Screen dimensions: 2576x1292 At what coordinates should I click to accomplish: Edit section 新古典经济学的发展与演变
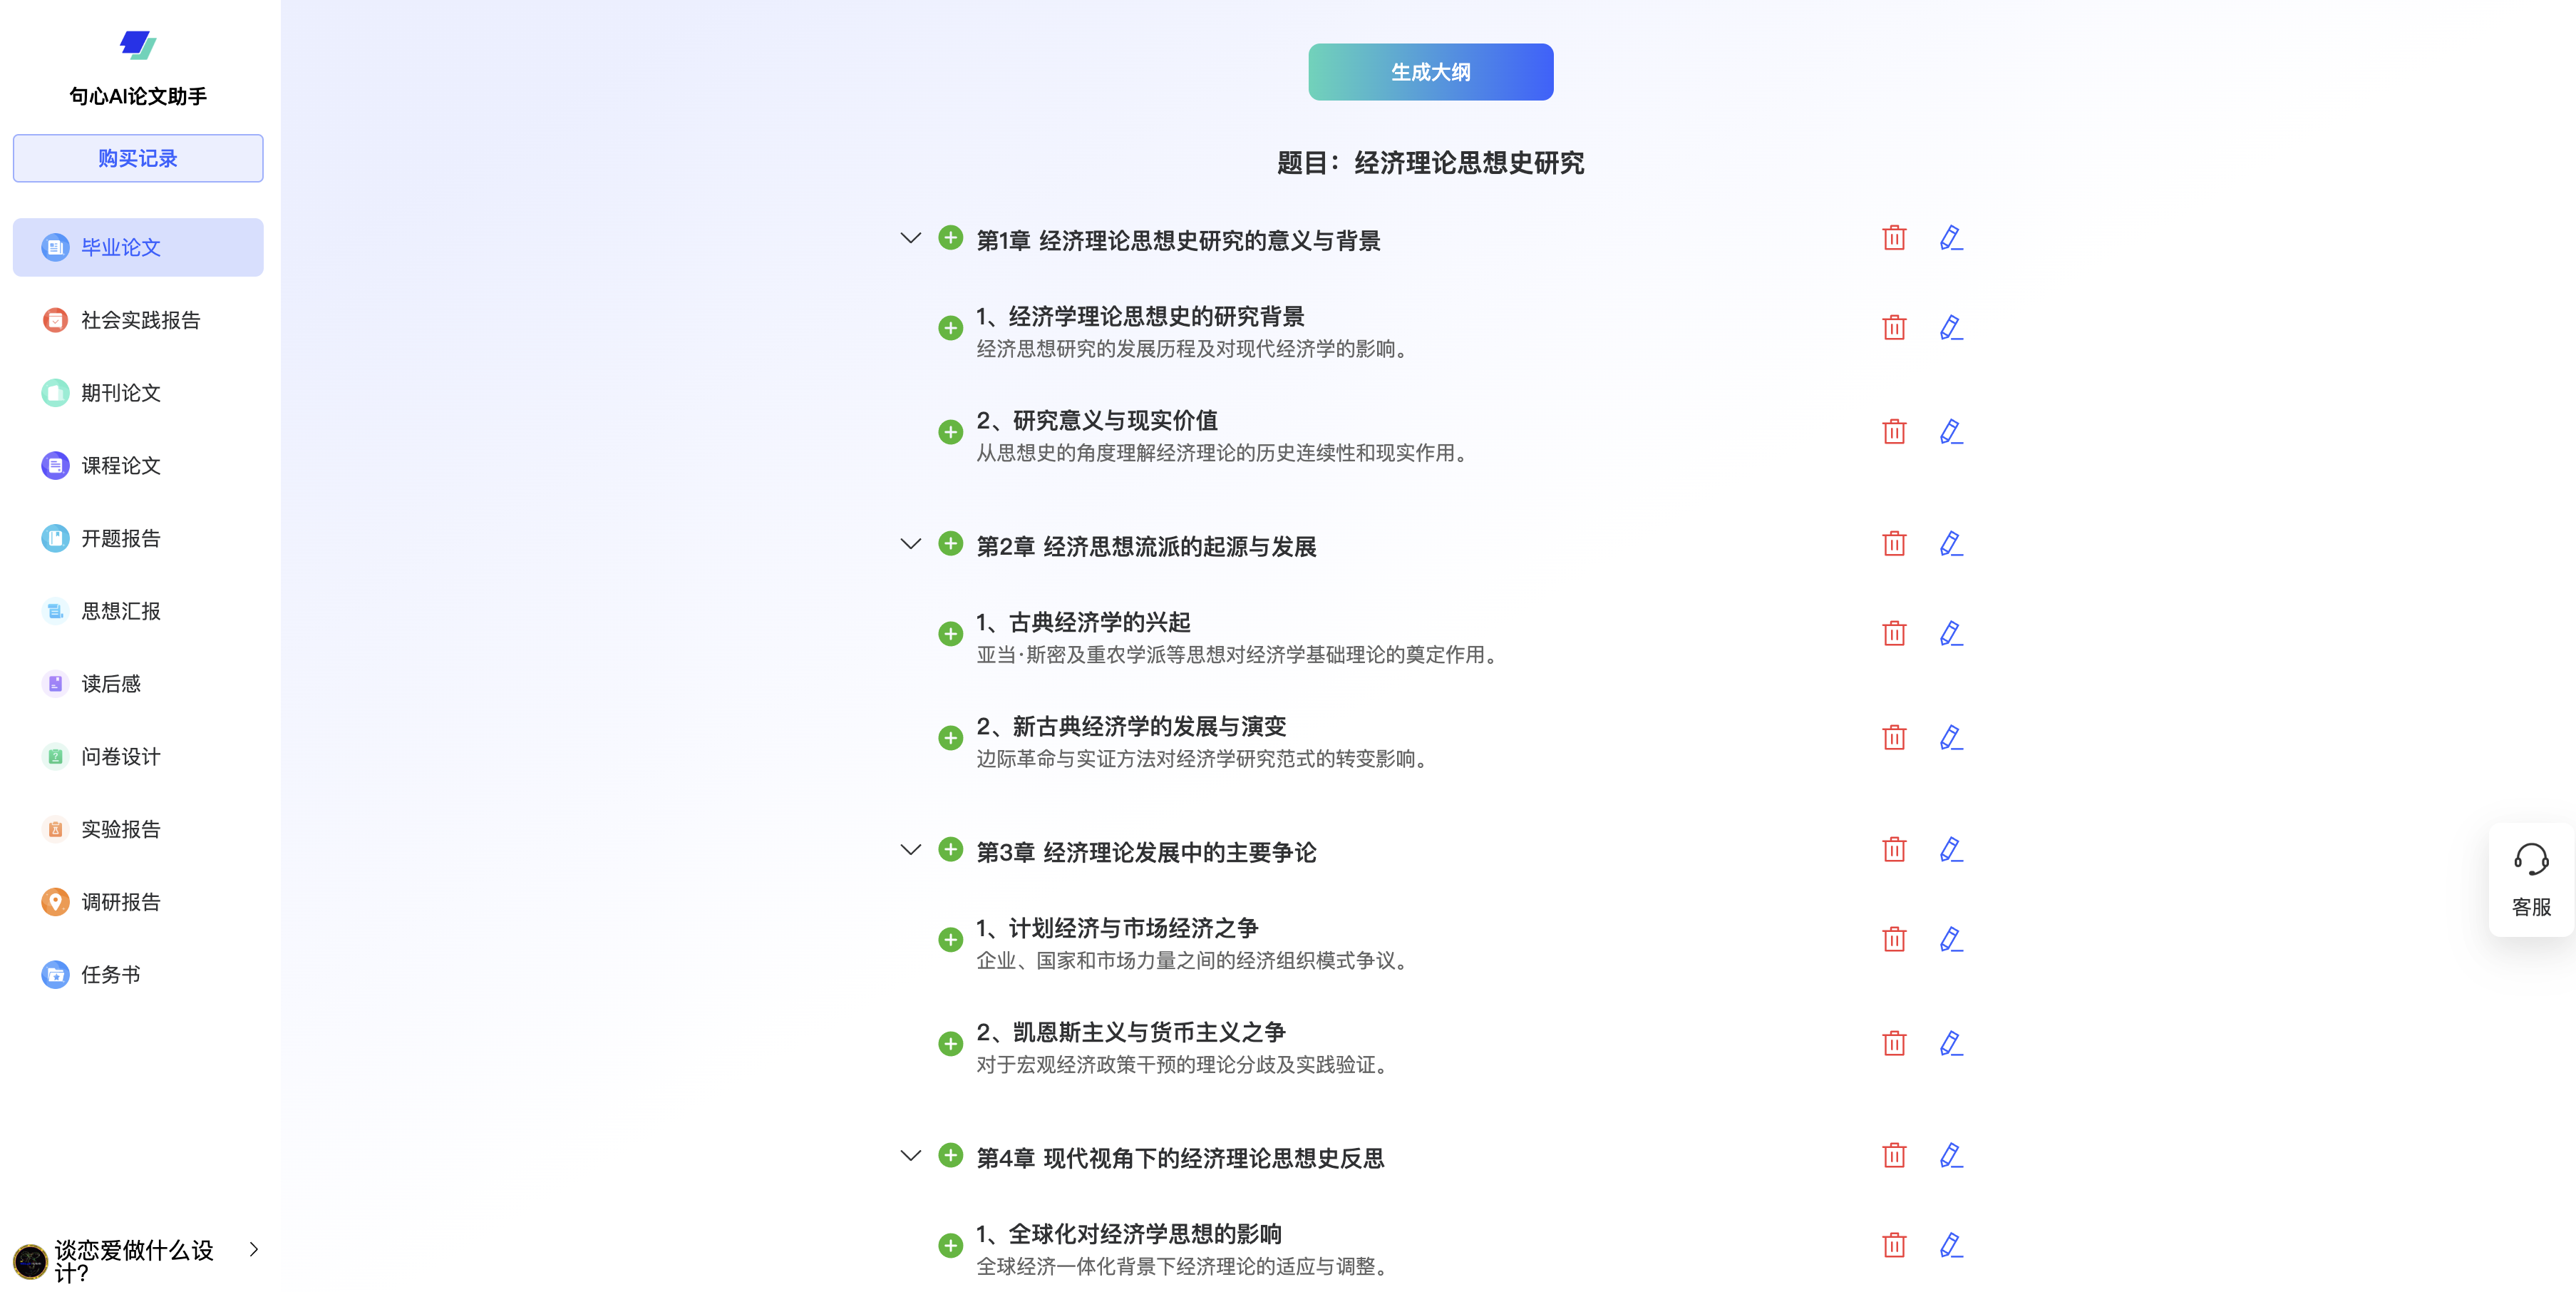click(1950, 738)
